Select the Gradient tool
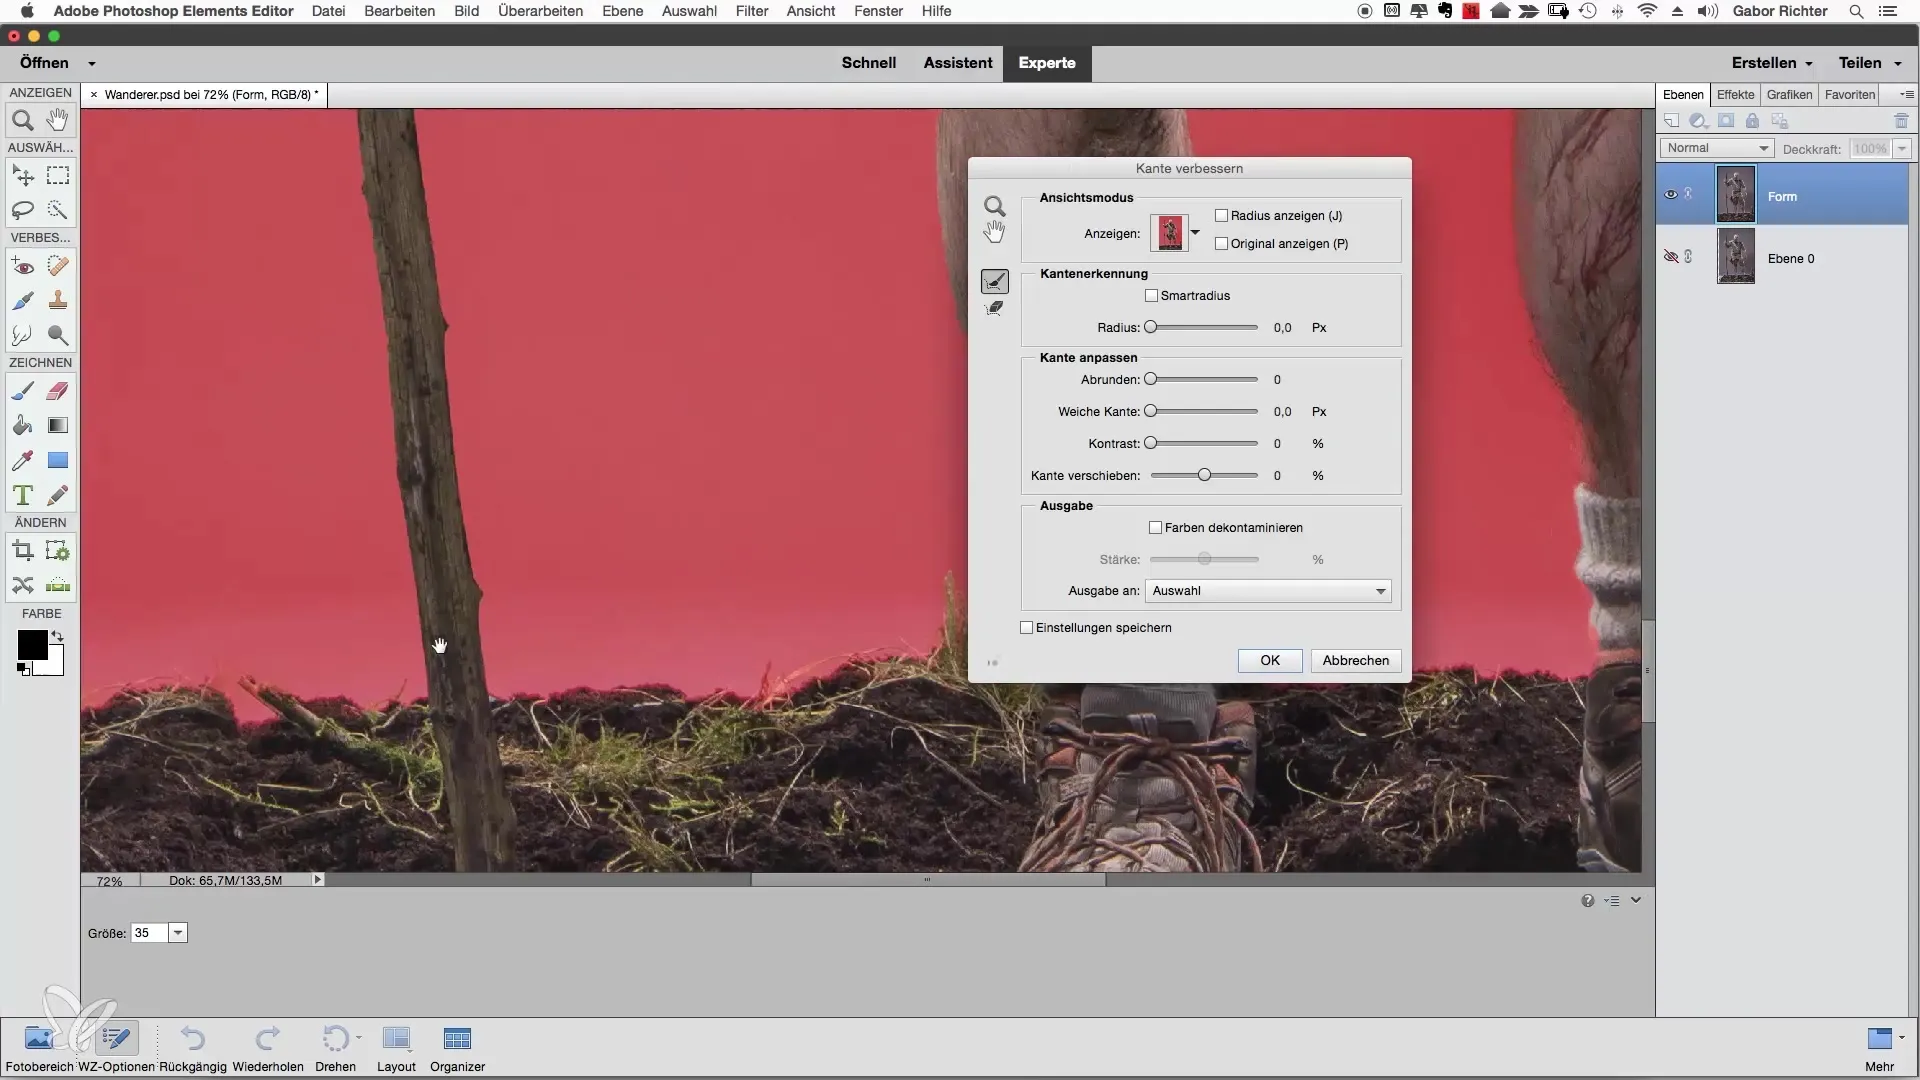This screenshot has width=1920, height=1080. click(58, 426)
